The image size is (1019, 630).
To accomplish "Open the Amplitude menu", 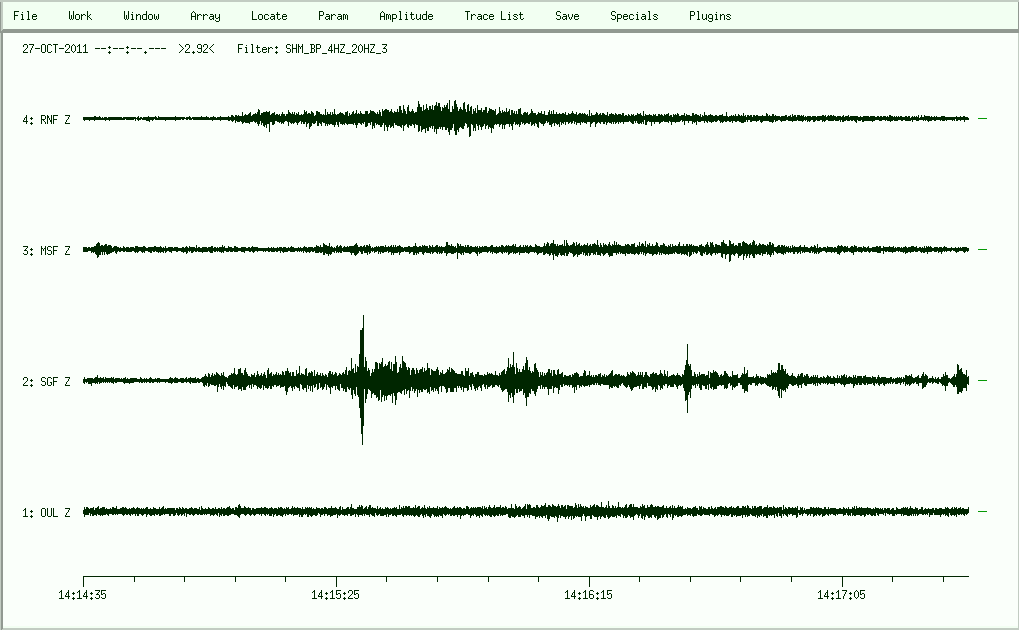I will 406,16.
